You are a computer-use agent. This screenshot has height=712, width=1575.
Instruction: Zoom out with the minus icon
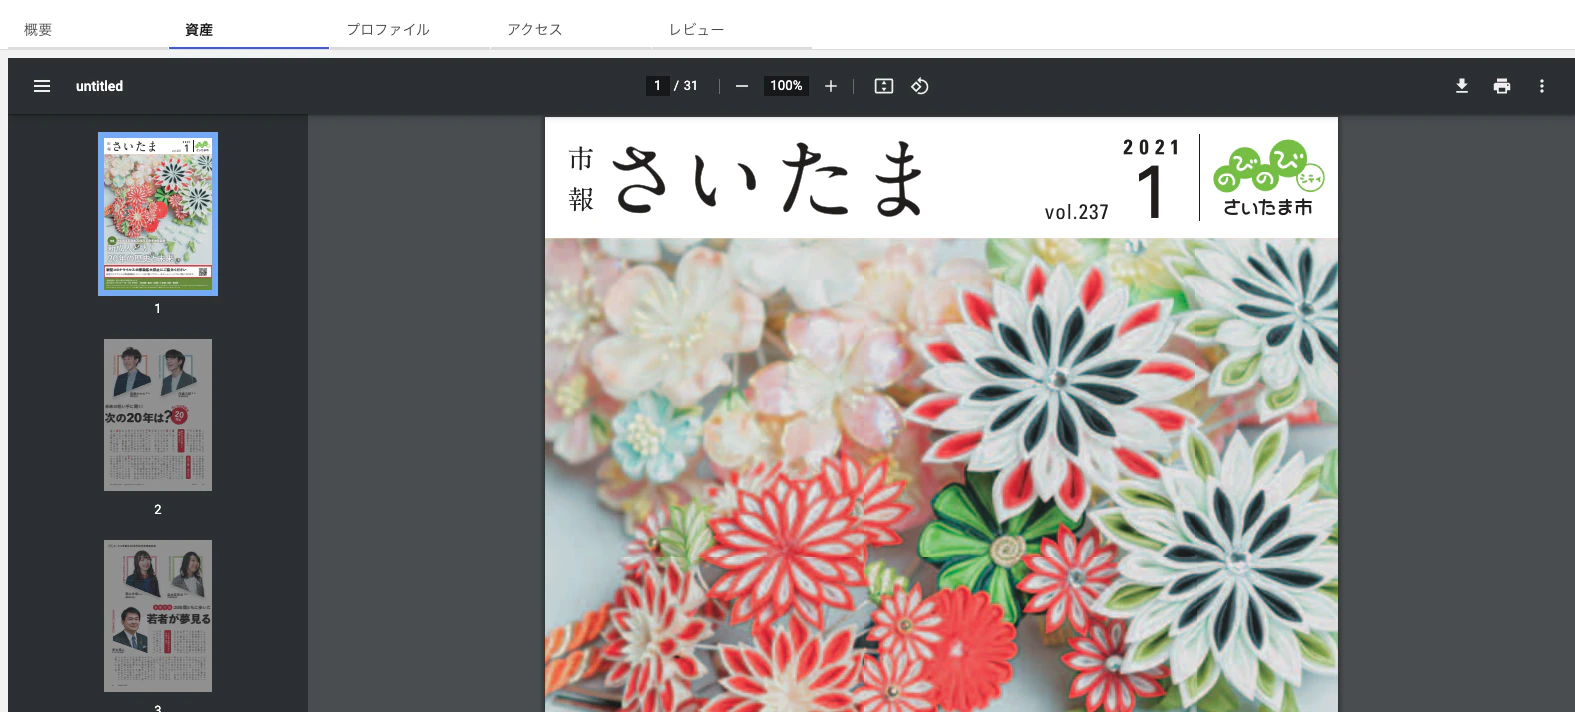(x=742, y=86)
